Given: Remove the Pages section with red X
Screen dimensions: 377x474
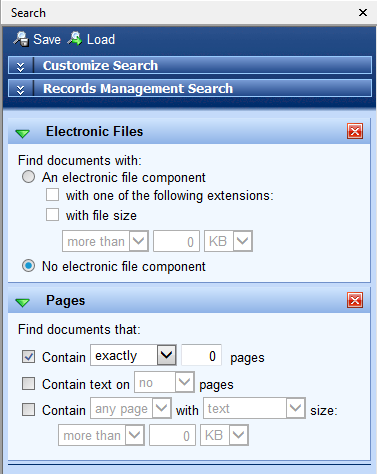Looking at the screenshot, I should pyautogui.click(x=355, y=300).
